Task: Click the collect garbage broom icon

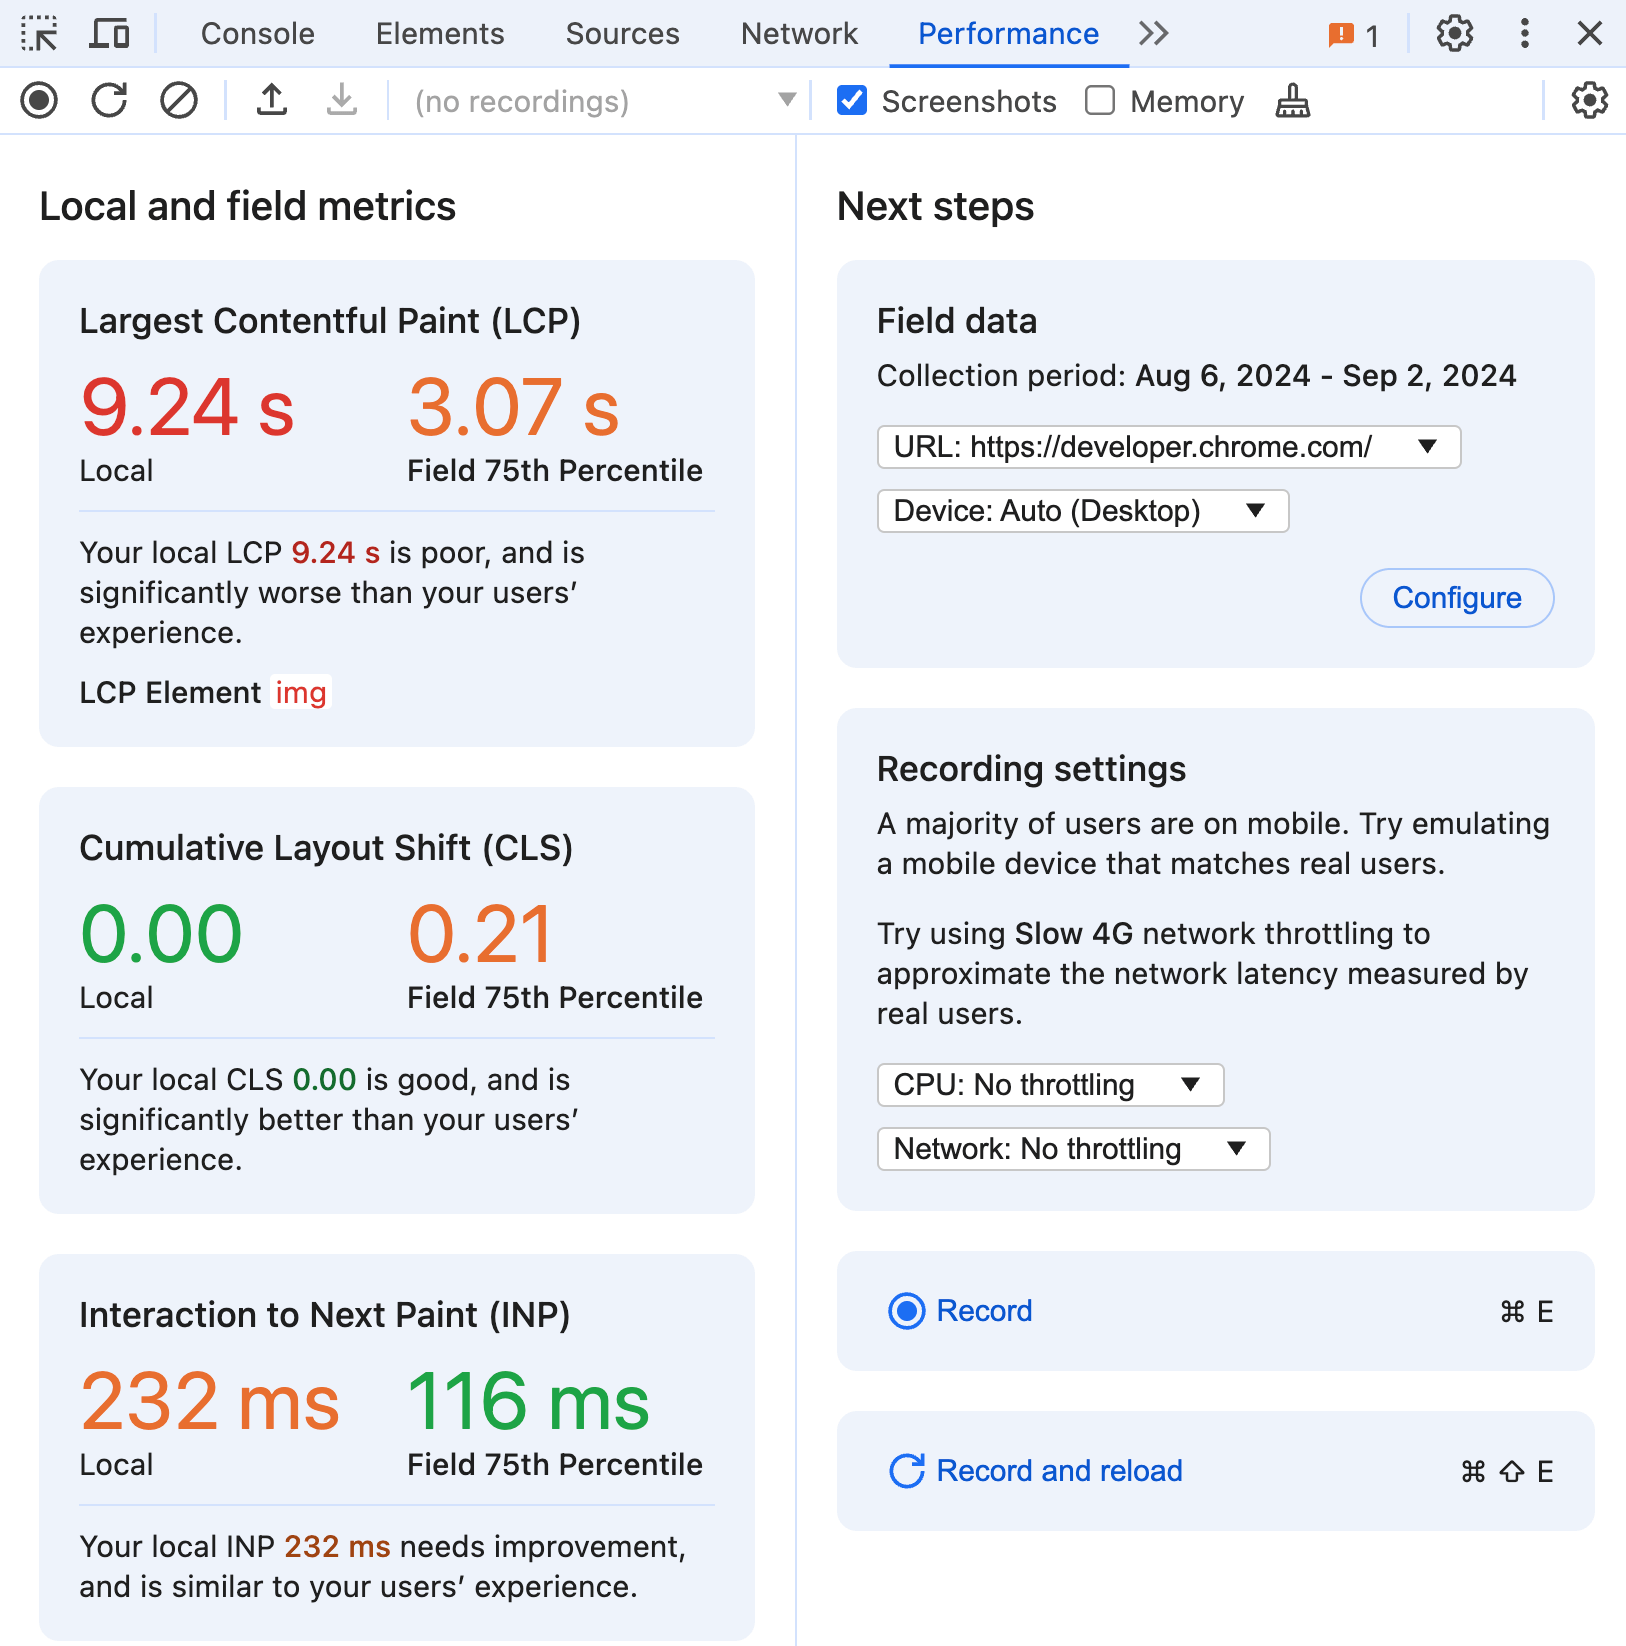Action: [1292, 100]
